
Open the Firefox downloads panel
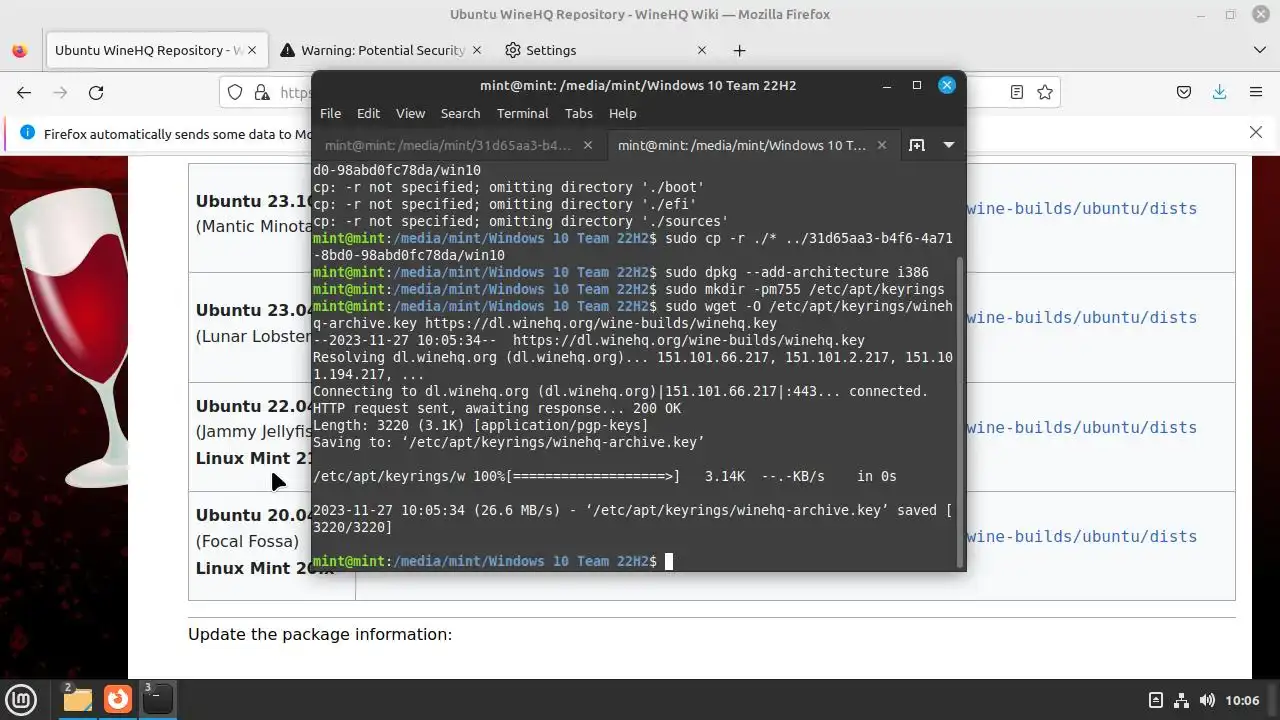[x=1220, y=92]
